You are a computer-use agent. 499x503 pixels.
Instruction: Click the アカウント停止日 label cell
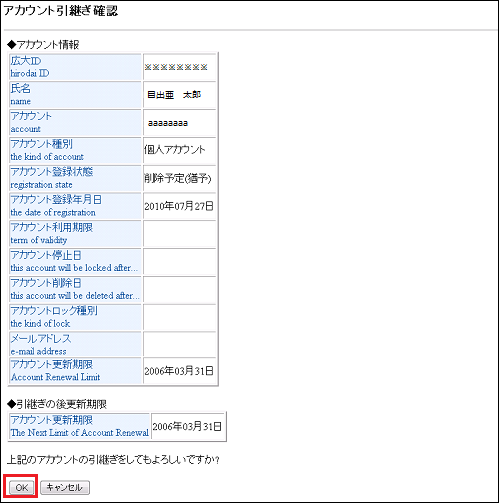[76, 262]
